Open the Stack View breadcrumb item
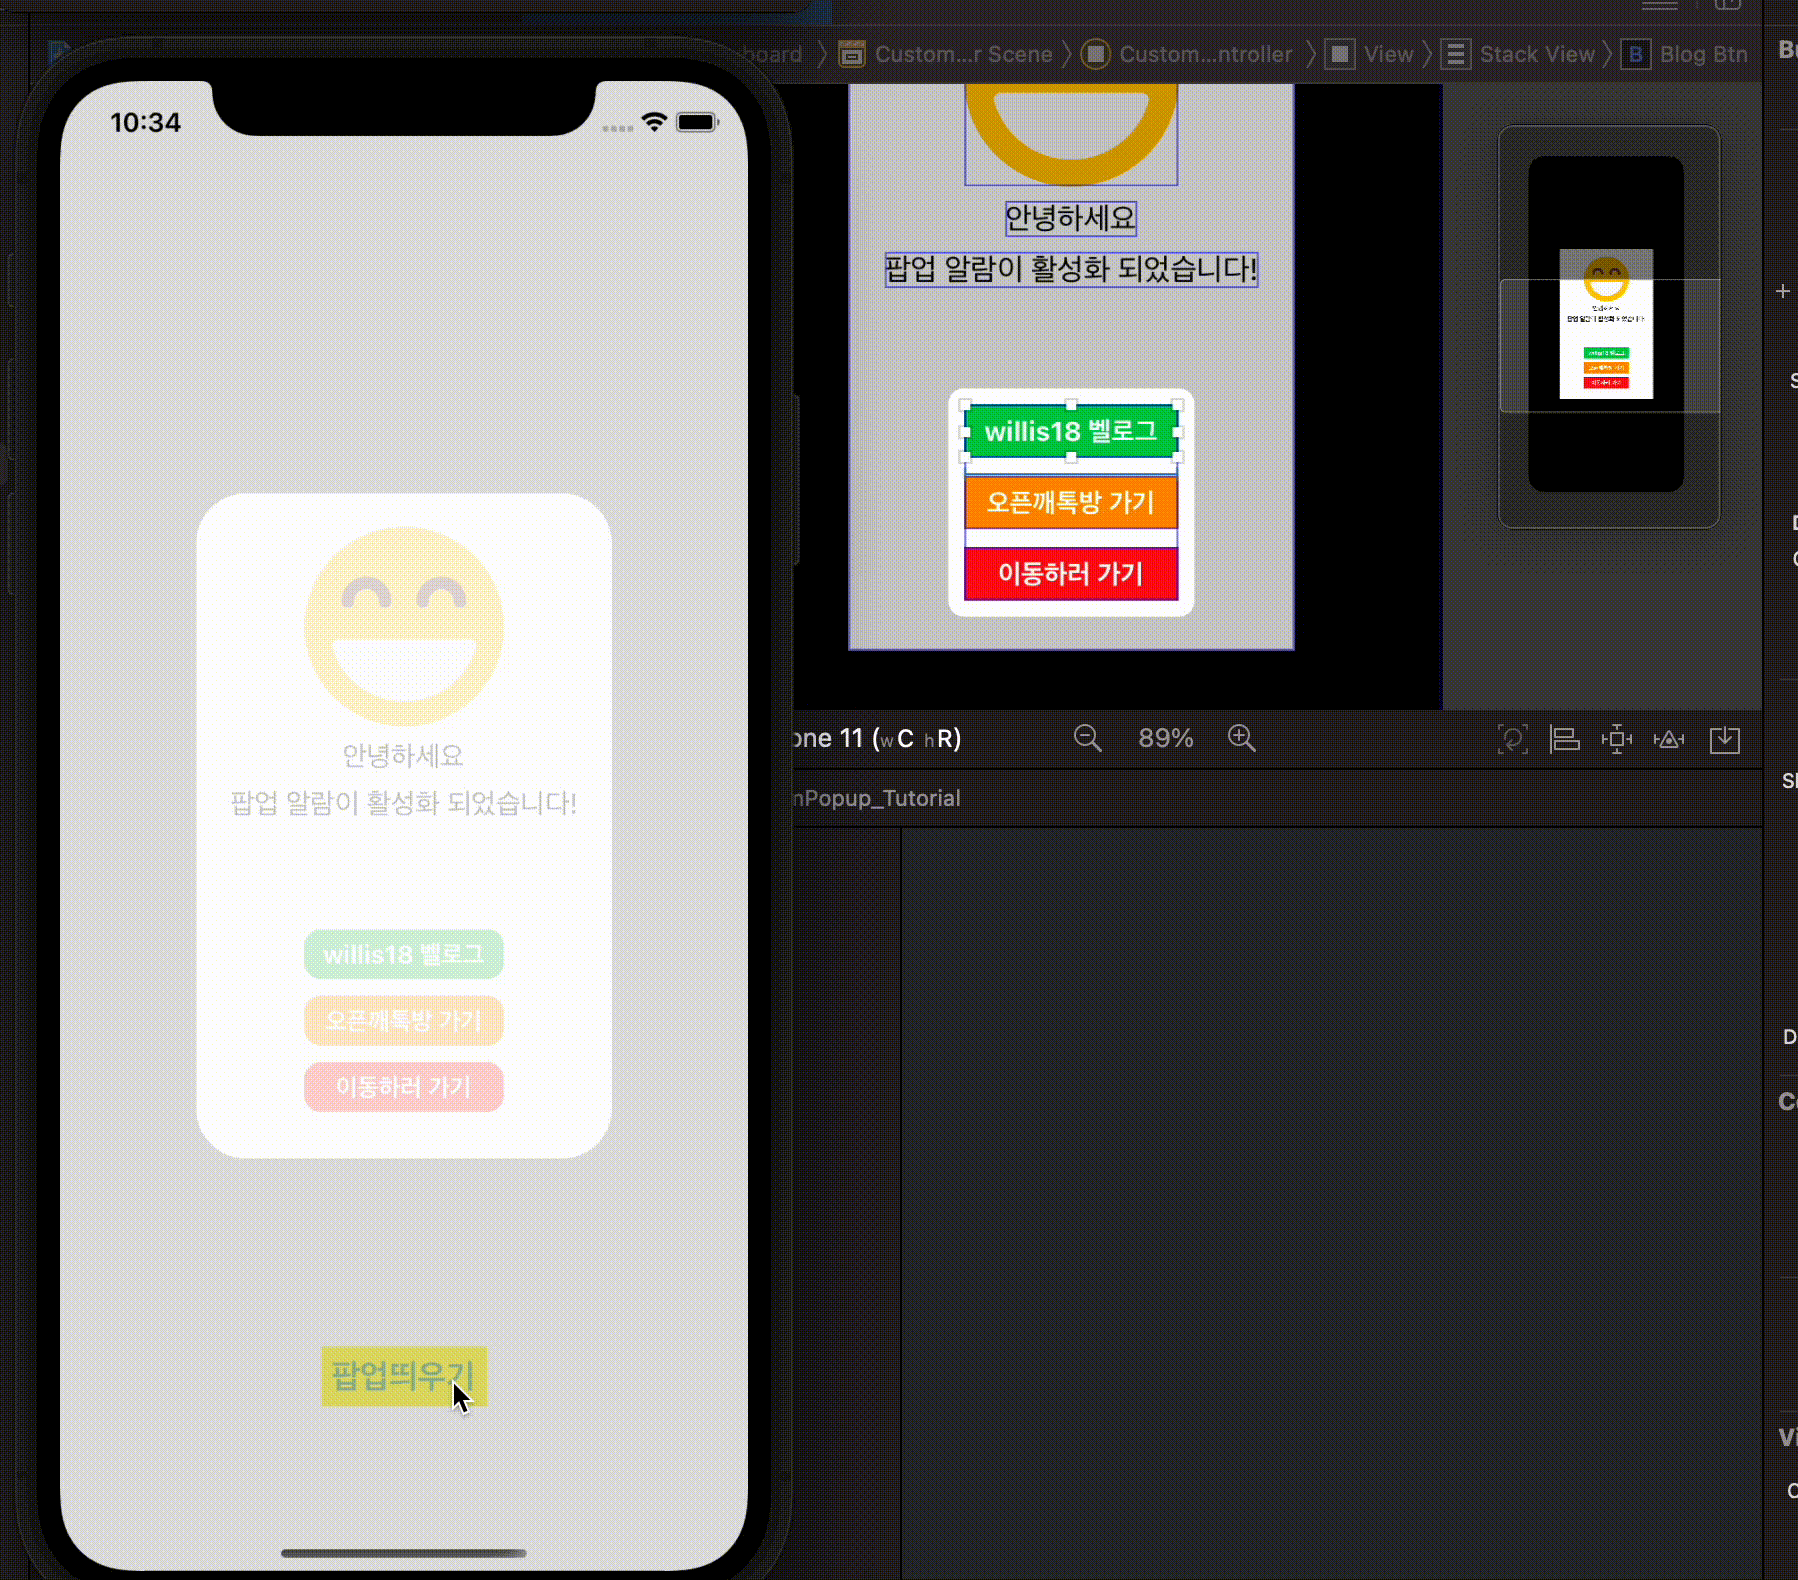 click(x=1537, y=54)
